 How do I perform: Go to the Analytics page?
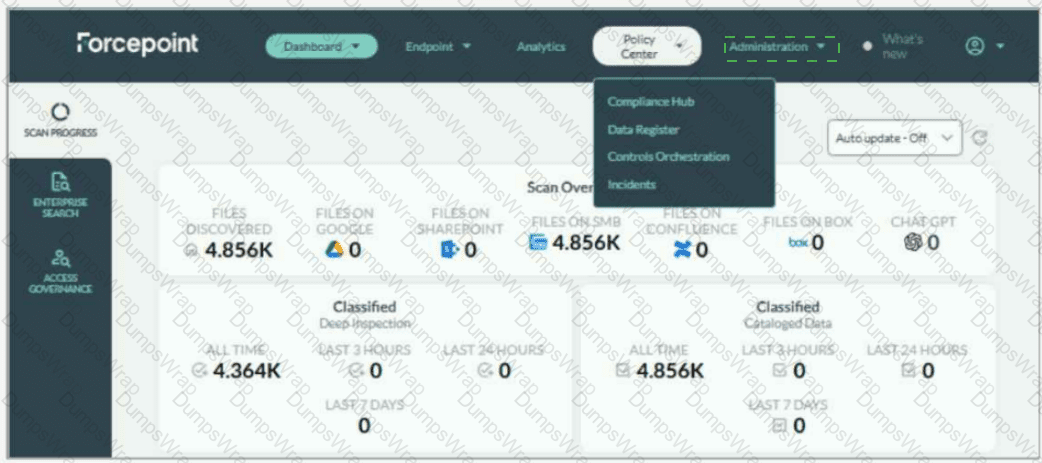541,46
